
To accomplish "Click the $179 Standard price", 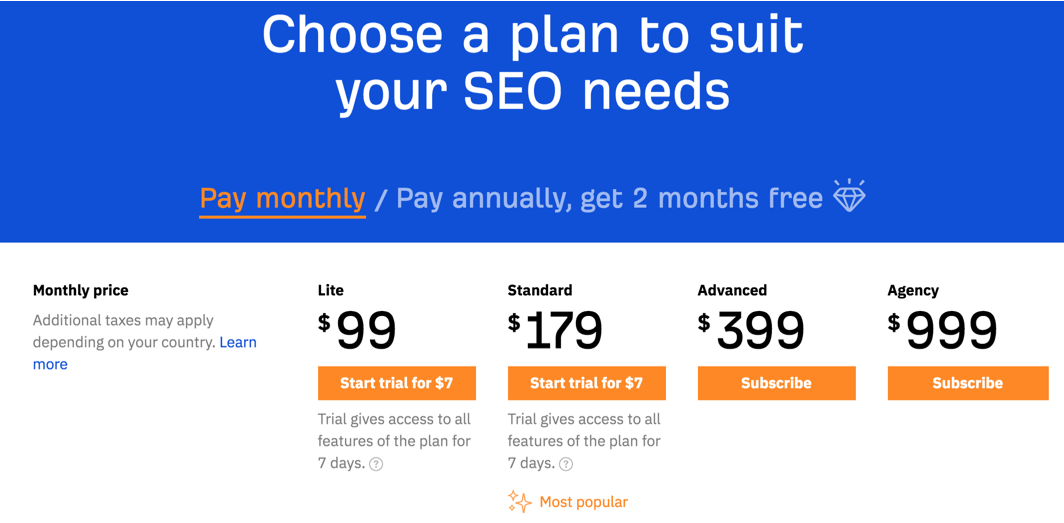I will [x=555, y=331].
